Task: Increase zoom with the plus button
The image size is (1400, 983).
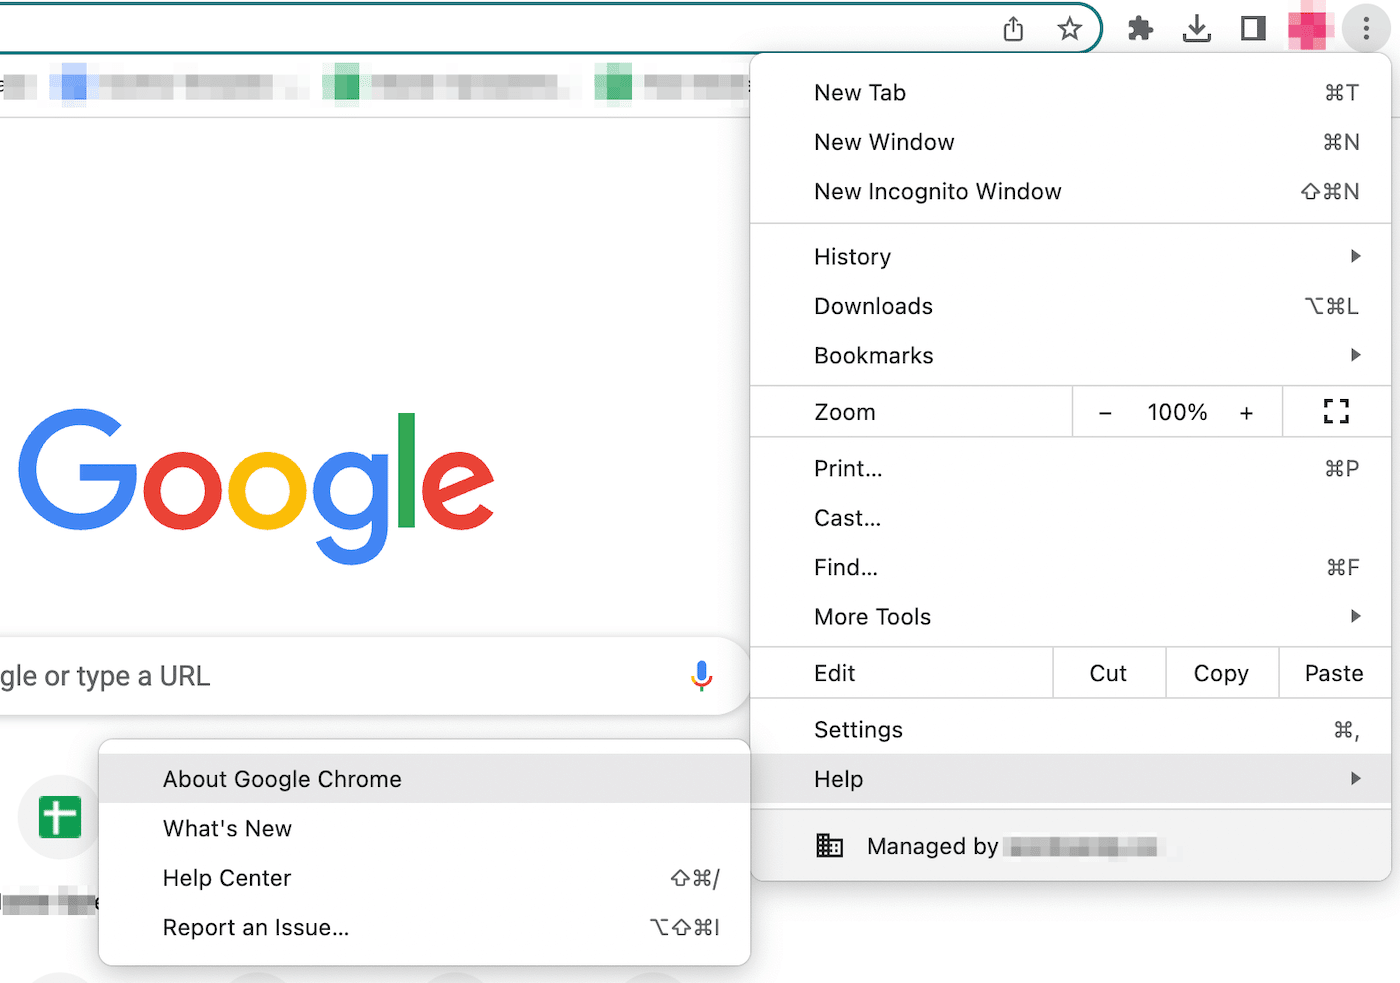Action: pos(1246,413)
